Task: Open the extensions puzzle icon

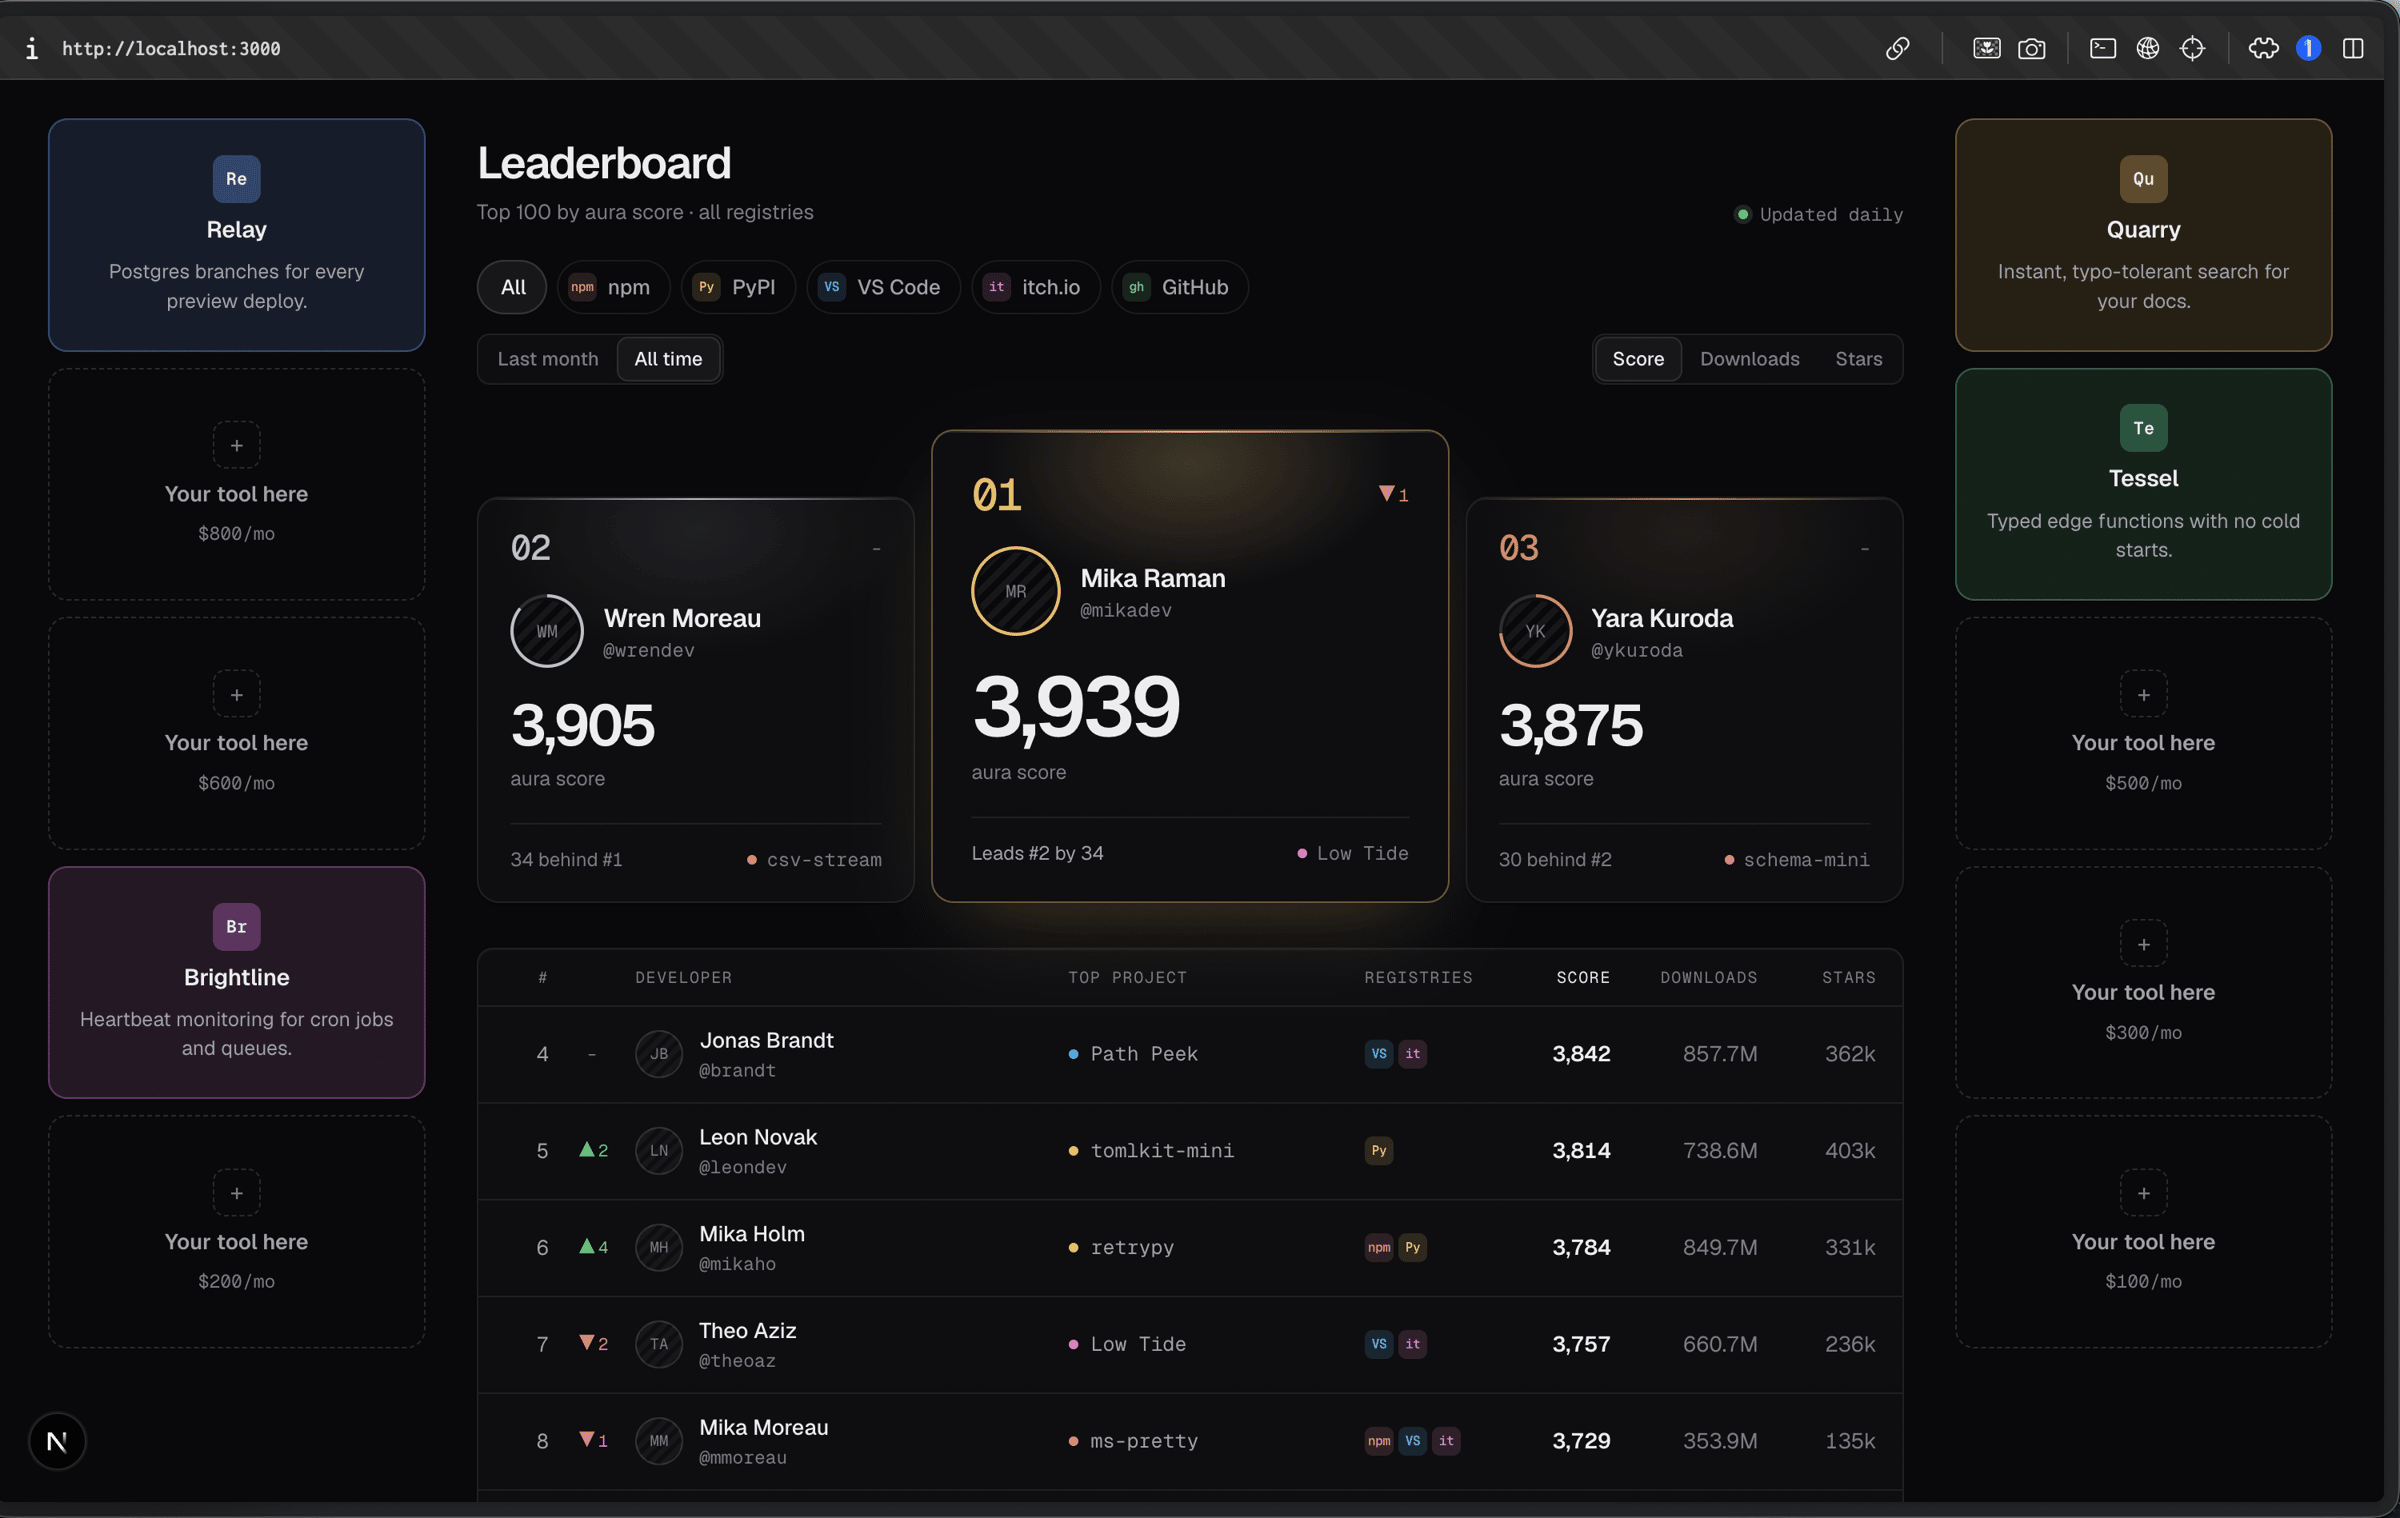Action: point(2263,48)
